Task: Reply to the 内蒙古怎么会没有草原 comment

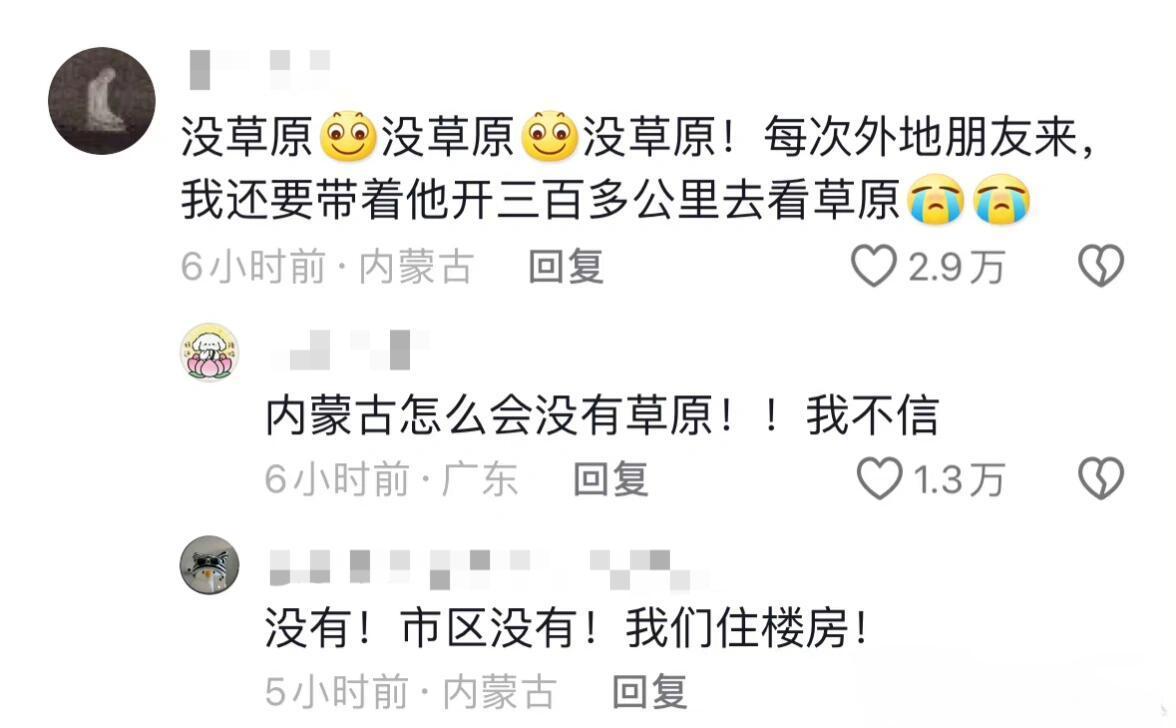Action: pyautogui.click(x=610, y=479)
